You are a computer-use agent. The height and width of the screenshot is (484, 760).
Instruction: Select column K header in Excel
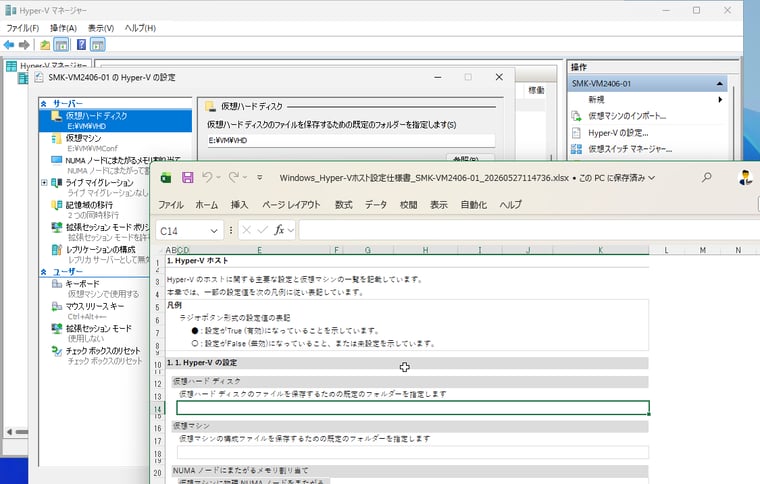pos(601,250)
